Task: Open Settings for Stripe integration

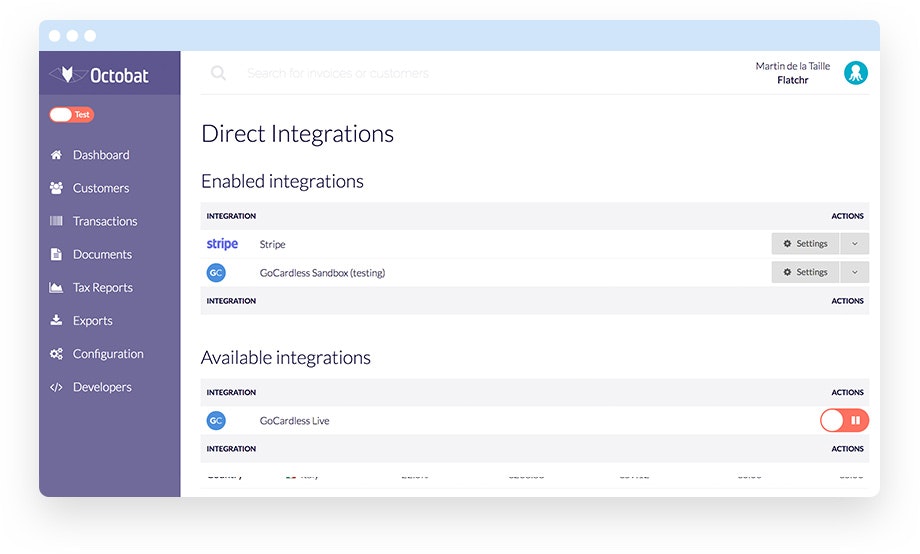Action: pyautogui.click(x=805, y=244)
